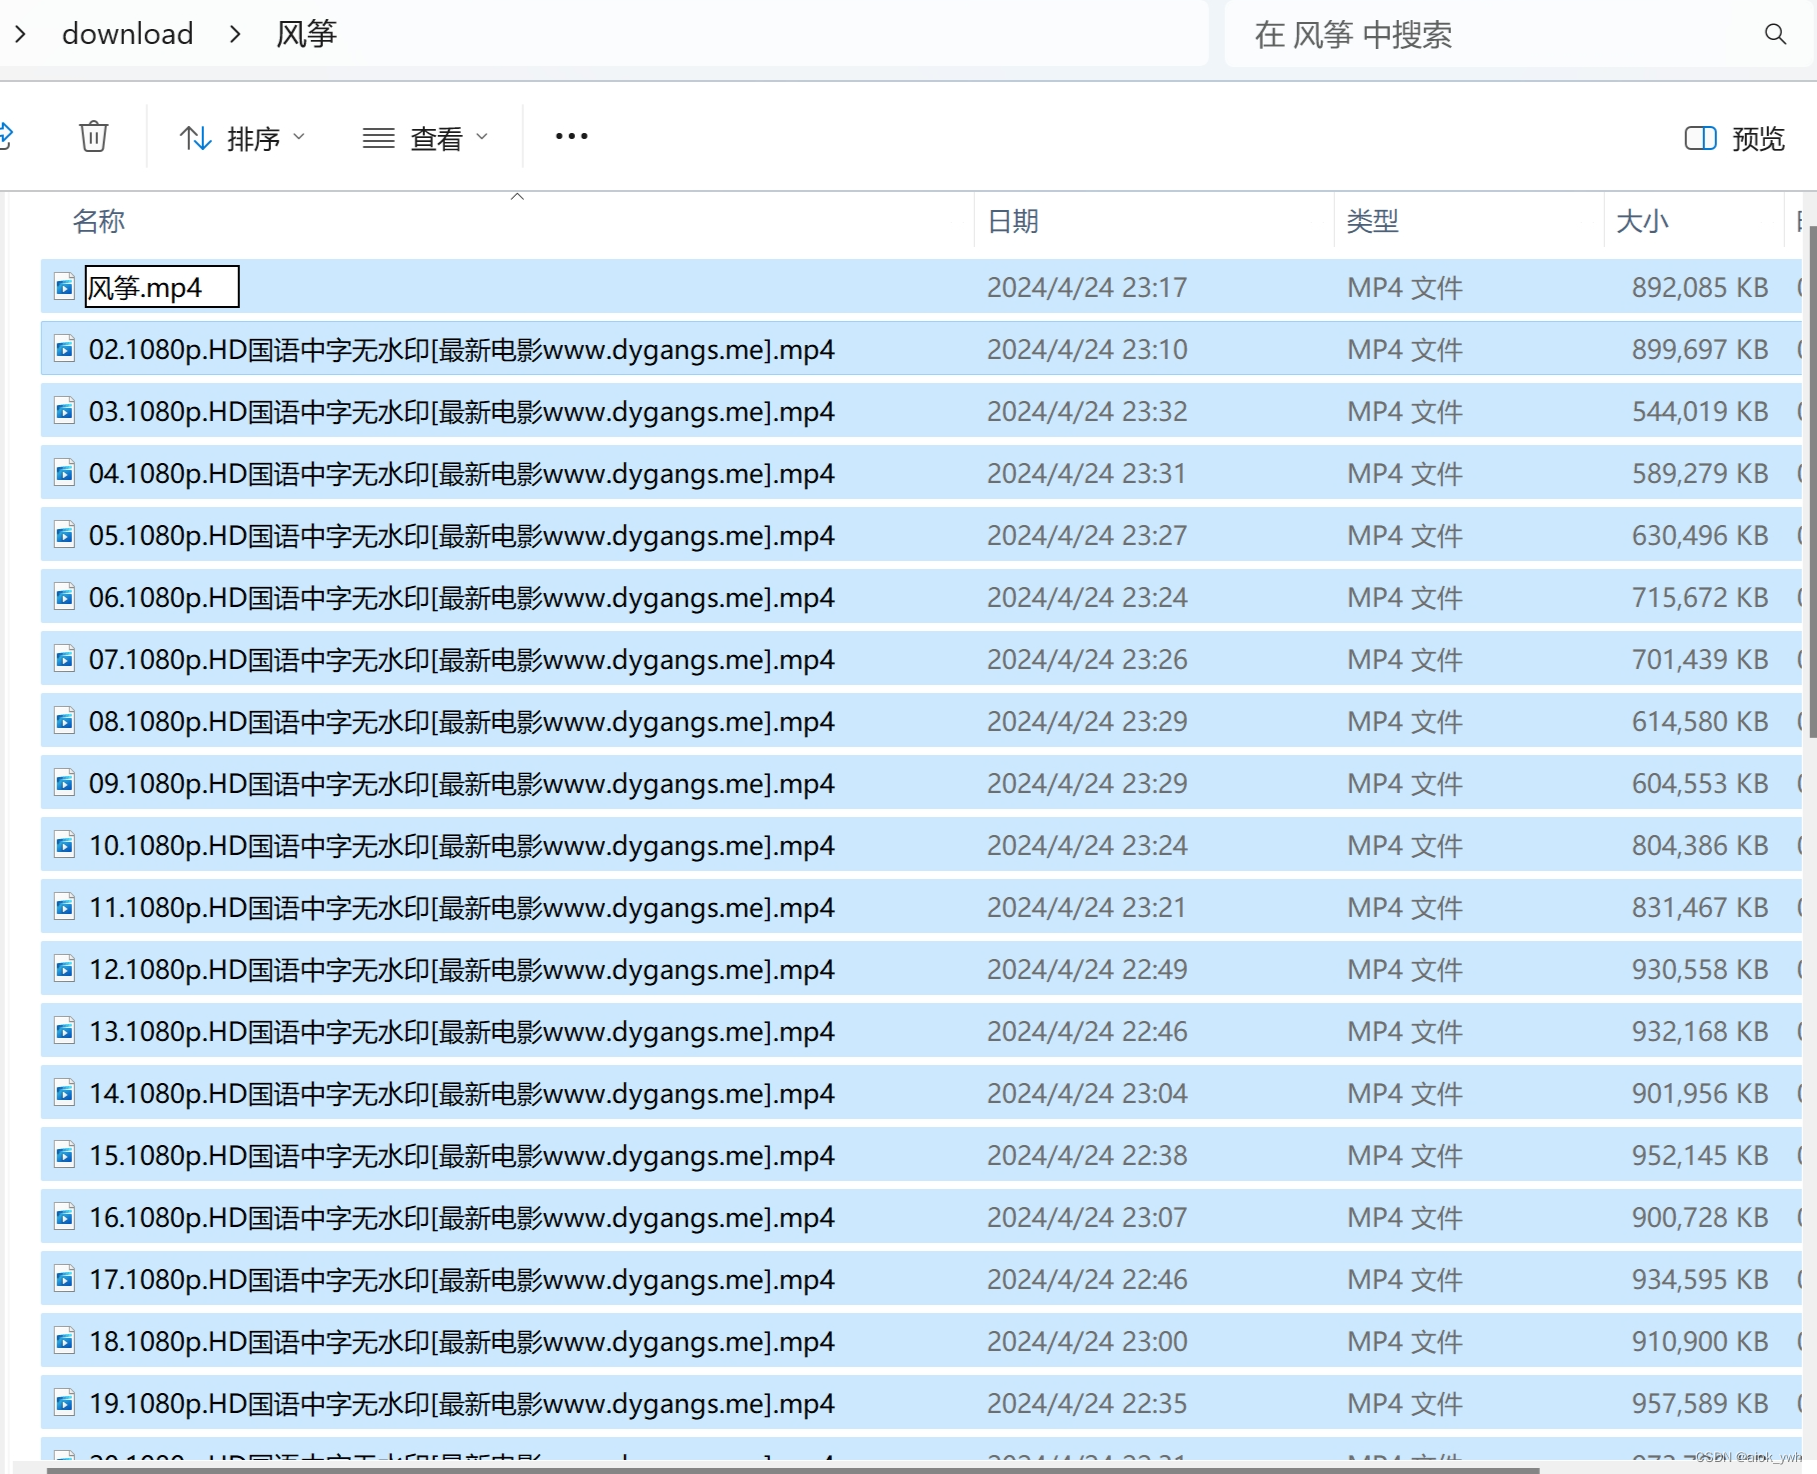
Task: Select file name 14.1080p.HD国语中字无水印 mp4
Action: point(461,1093)
